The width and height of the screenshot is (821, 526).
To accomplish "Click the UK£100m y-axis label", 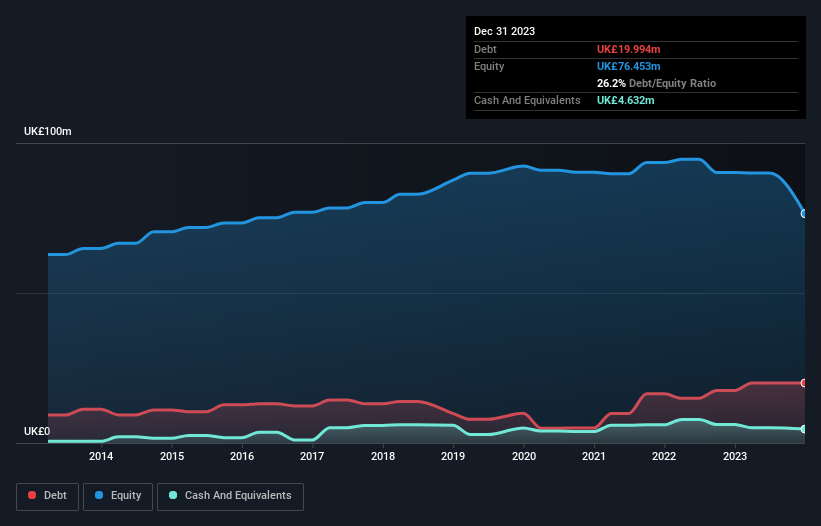I will click(x=48, y=131).
